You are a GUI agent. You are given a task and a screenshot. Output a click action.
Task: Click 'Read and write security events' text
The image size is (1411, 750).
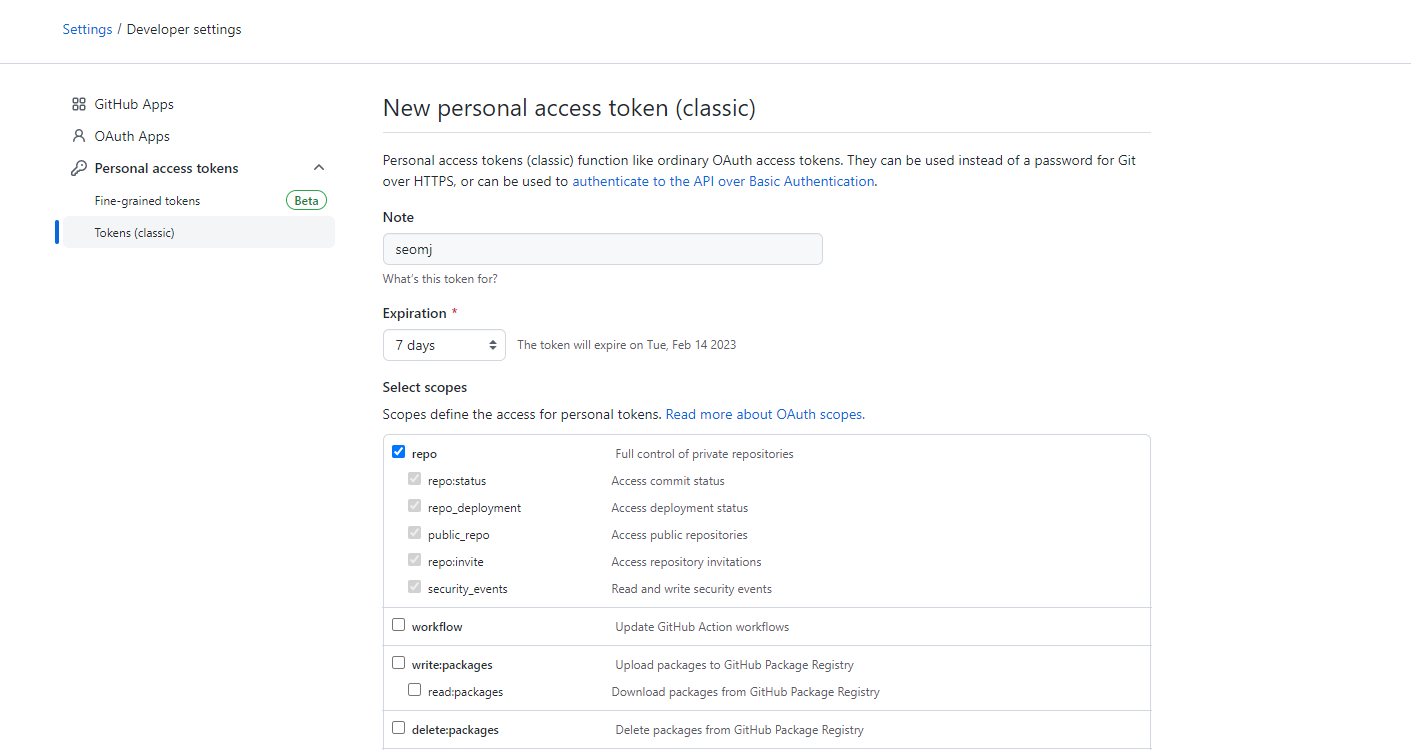(692, 589)
